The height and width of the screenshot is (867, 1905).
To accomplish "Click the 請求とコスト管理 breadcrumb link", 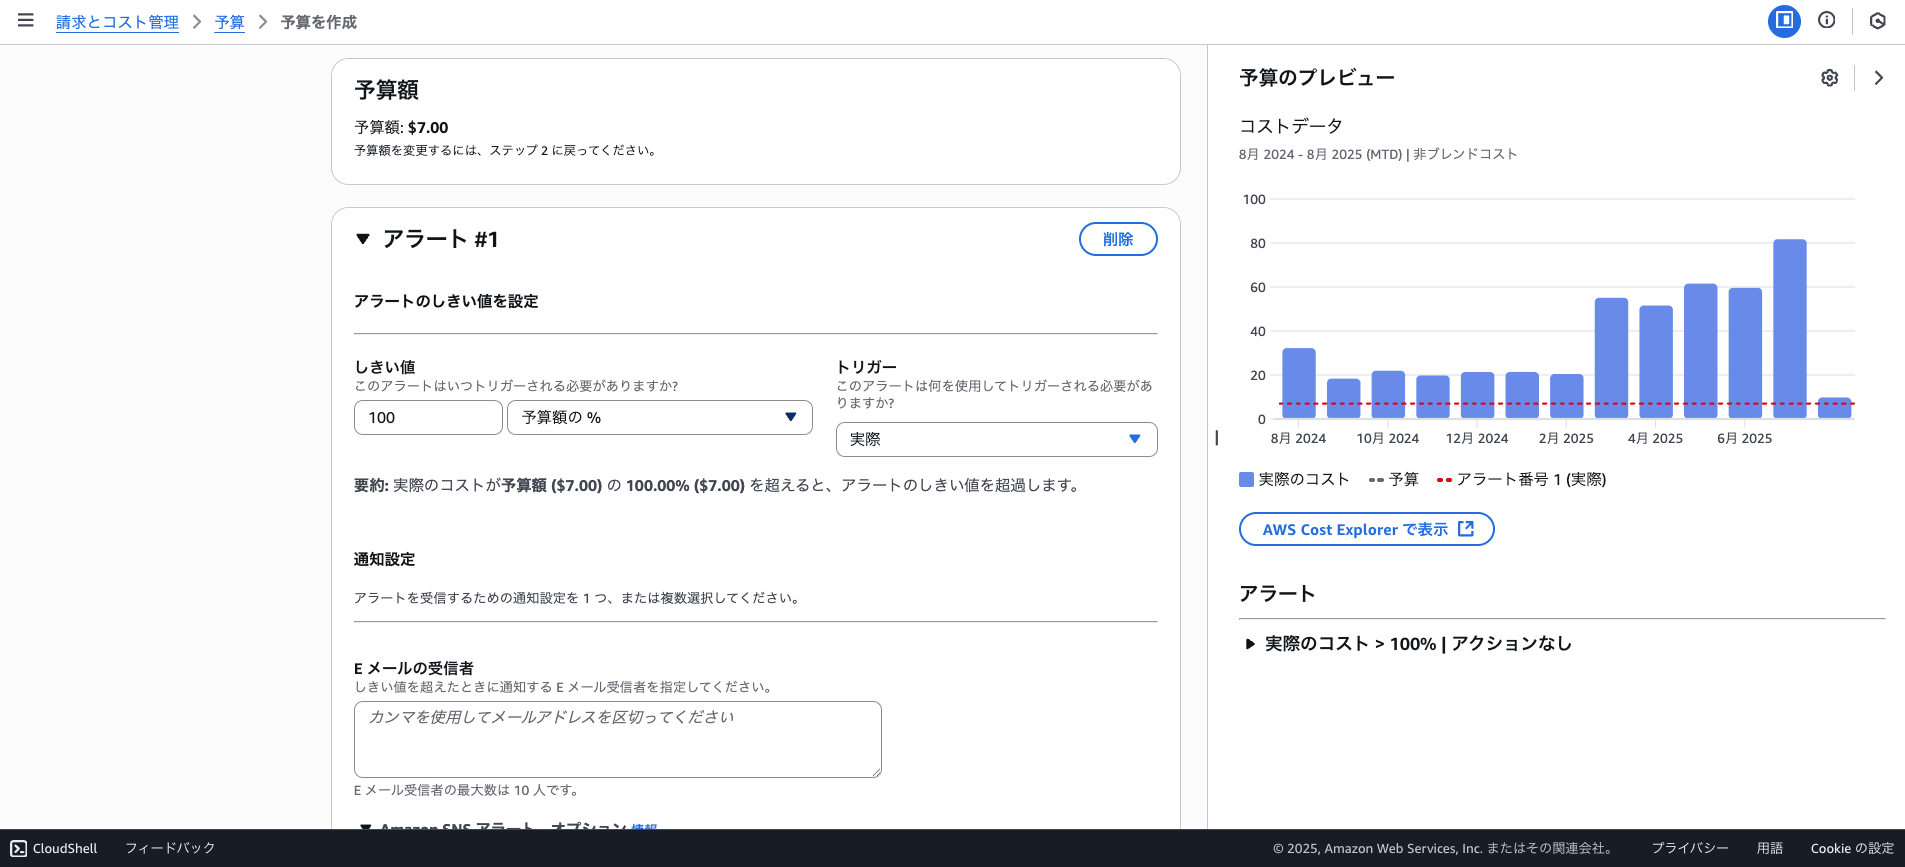I will tap(117, 22).
